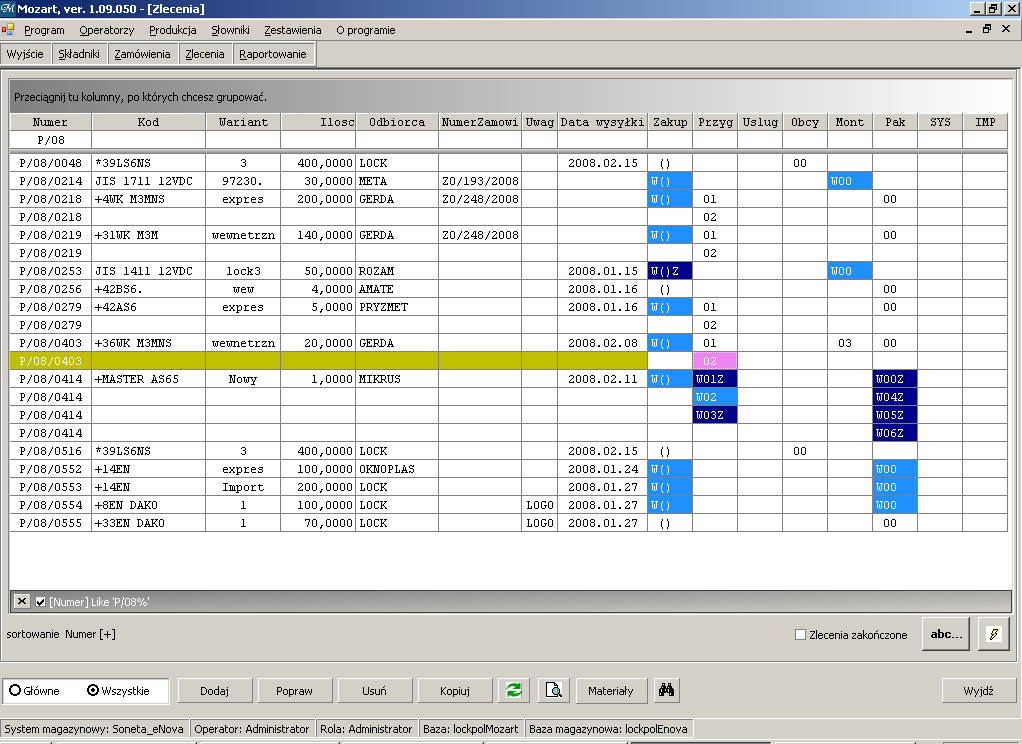Click the green refresh arrows icon button

(x=514, y=691)
